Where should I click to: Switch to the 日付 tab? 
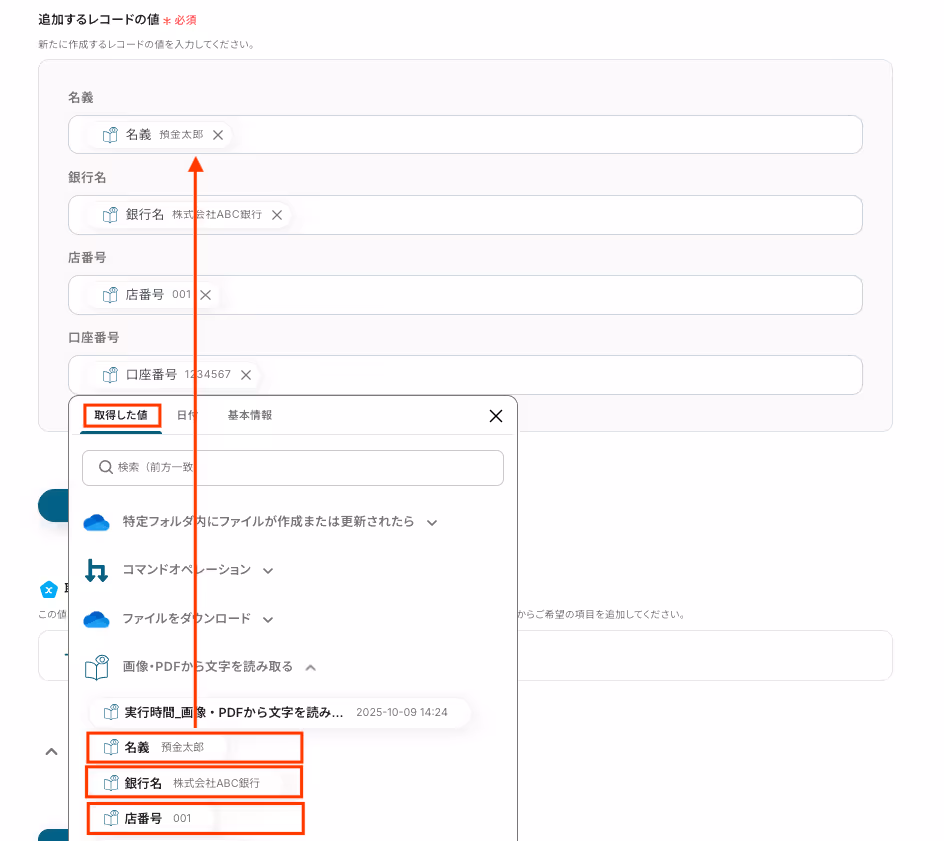(x=186, y=415)
